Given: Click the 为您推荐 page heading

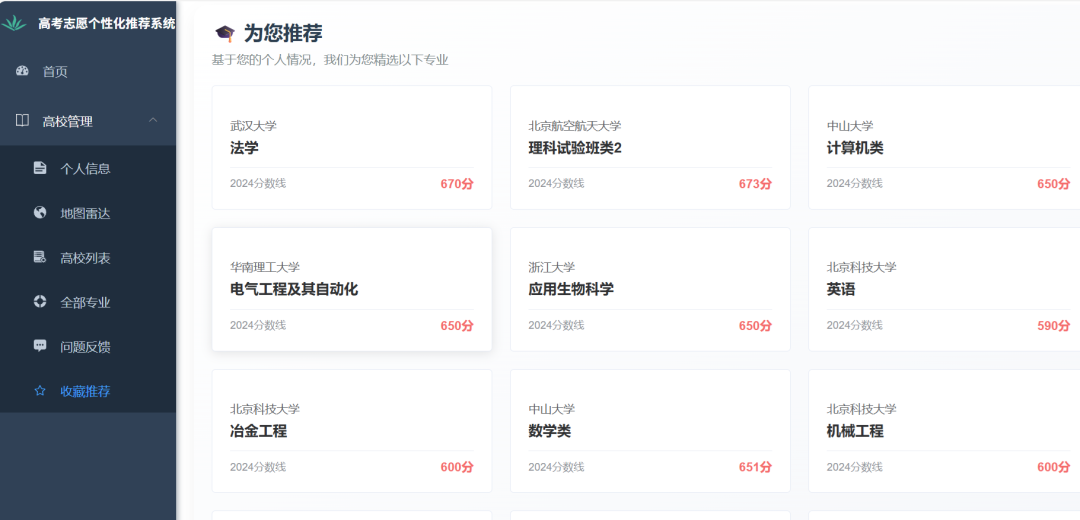Looking at the screenshot, I should (x=283, y=33).
